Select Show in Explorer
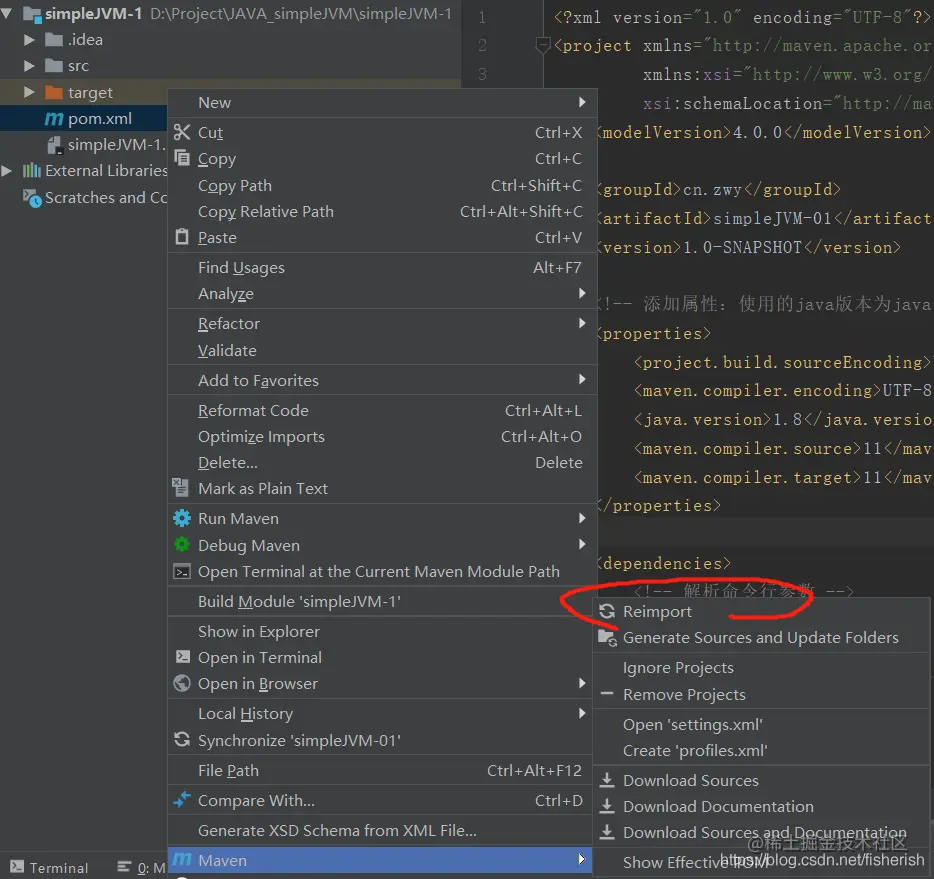 (380, 631)
